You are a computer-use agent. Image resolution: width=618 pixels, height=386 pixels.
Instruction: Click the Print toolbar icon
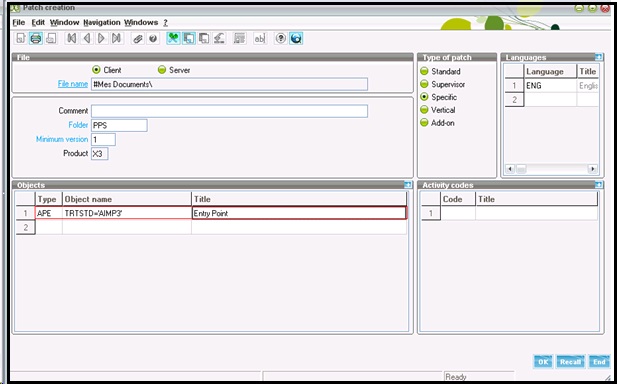[x=36, y=38]
